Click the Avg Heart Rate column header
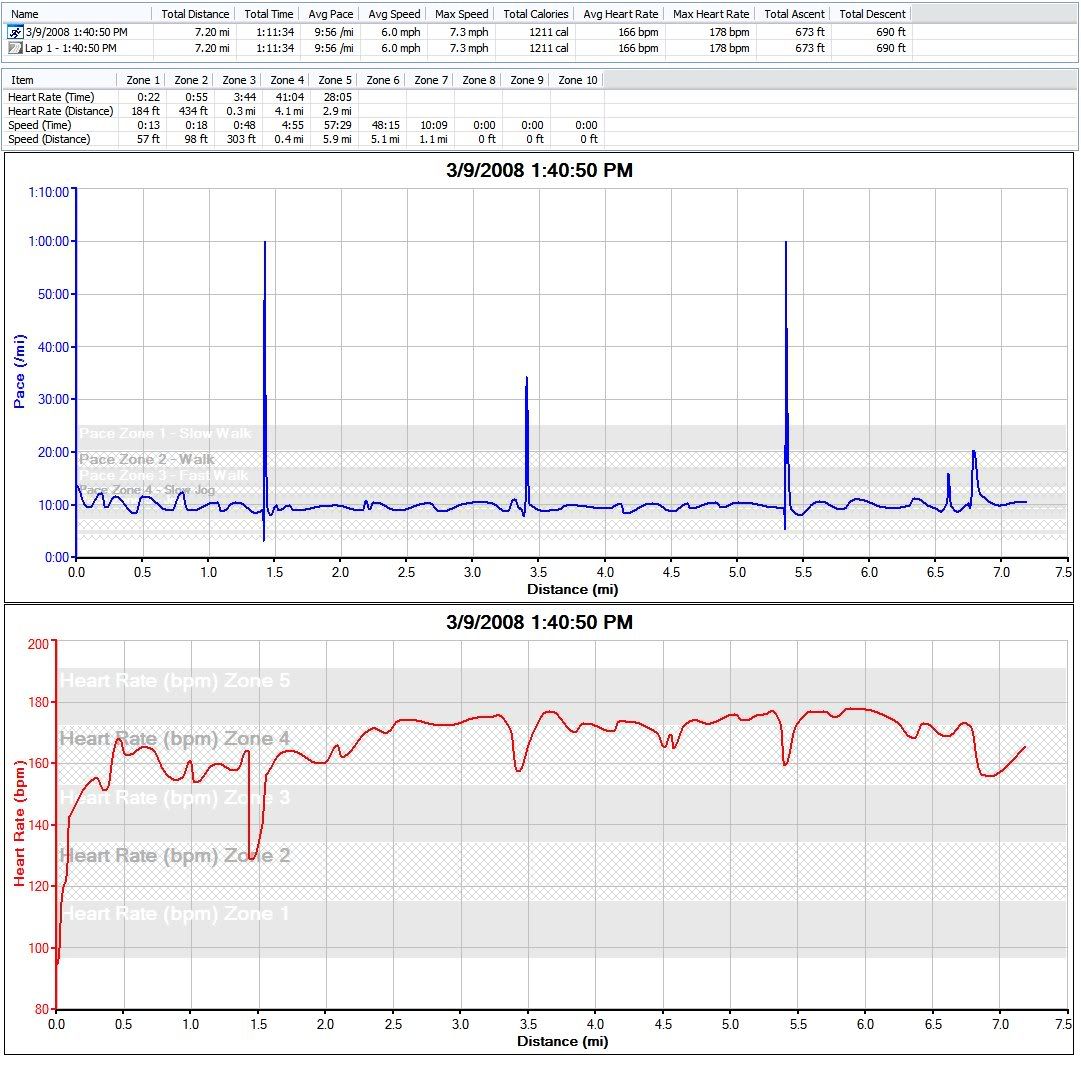 (620, 14)
